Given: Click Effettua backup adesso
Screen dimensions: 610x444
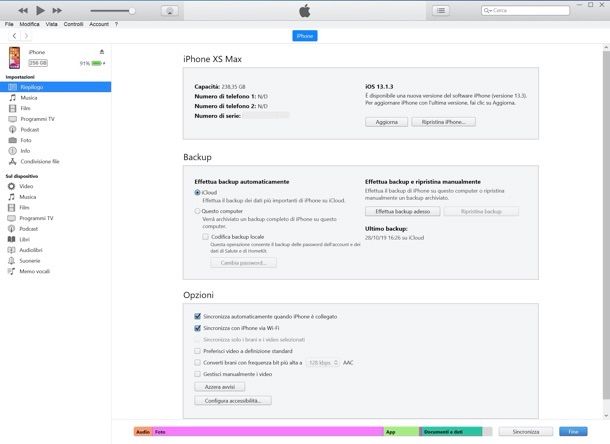Looking at the screenshot, I should (x=403, y=211).
